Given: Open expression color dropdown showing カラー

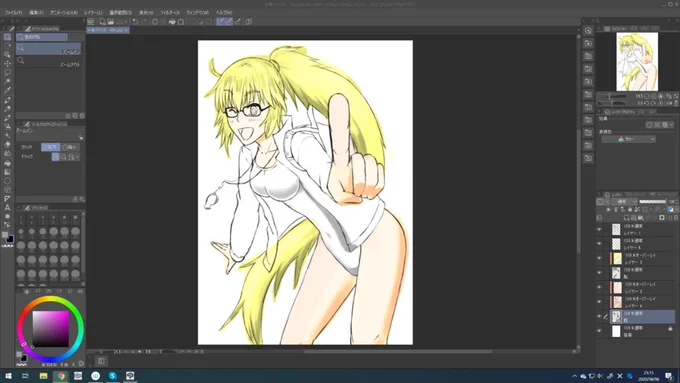Looking at the screenshot, I should click(628, 139).
